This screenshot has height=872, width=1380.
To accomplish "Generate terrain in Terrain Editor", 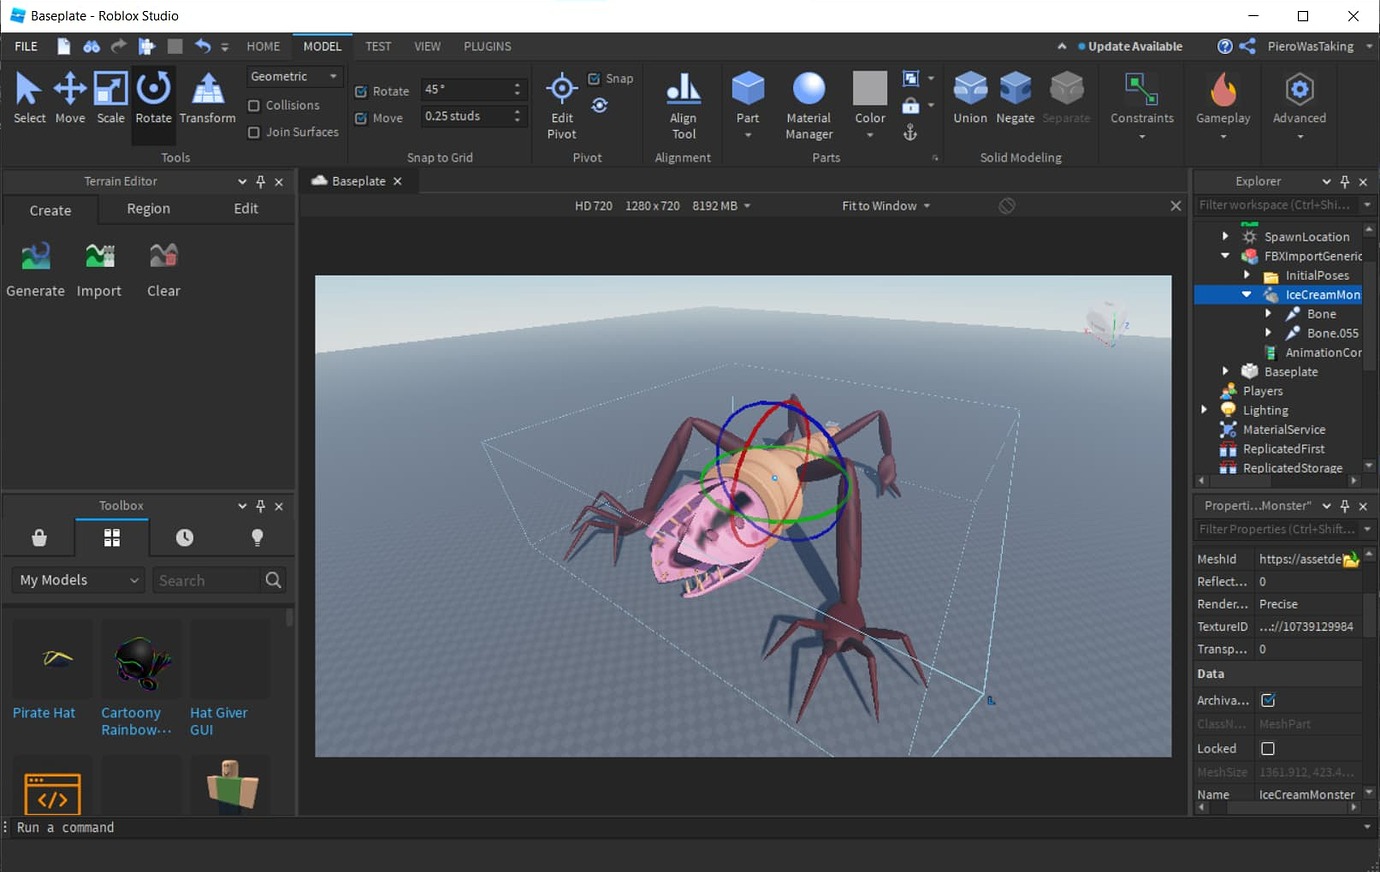I will 35,270.
